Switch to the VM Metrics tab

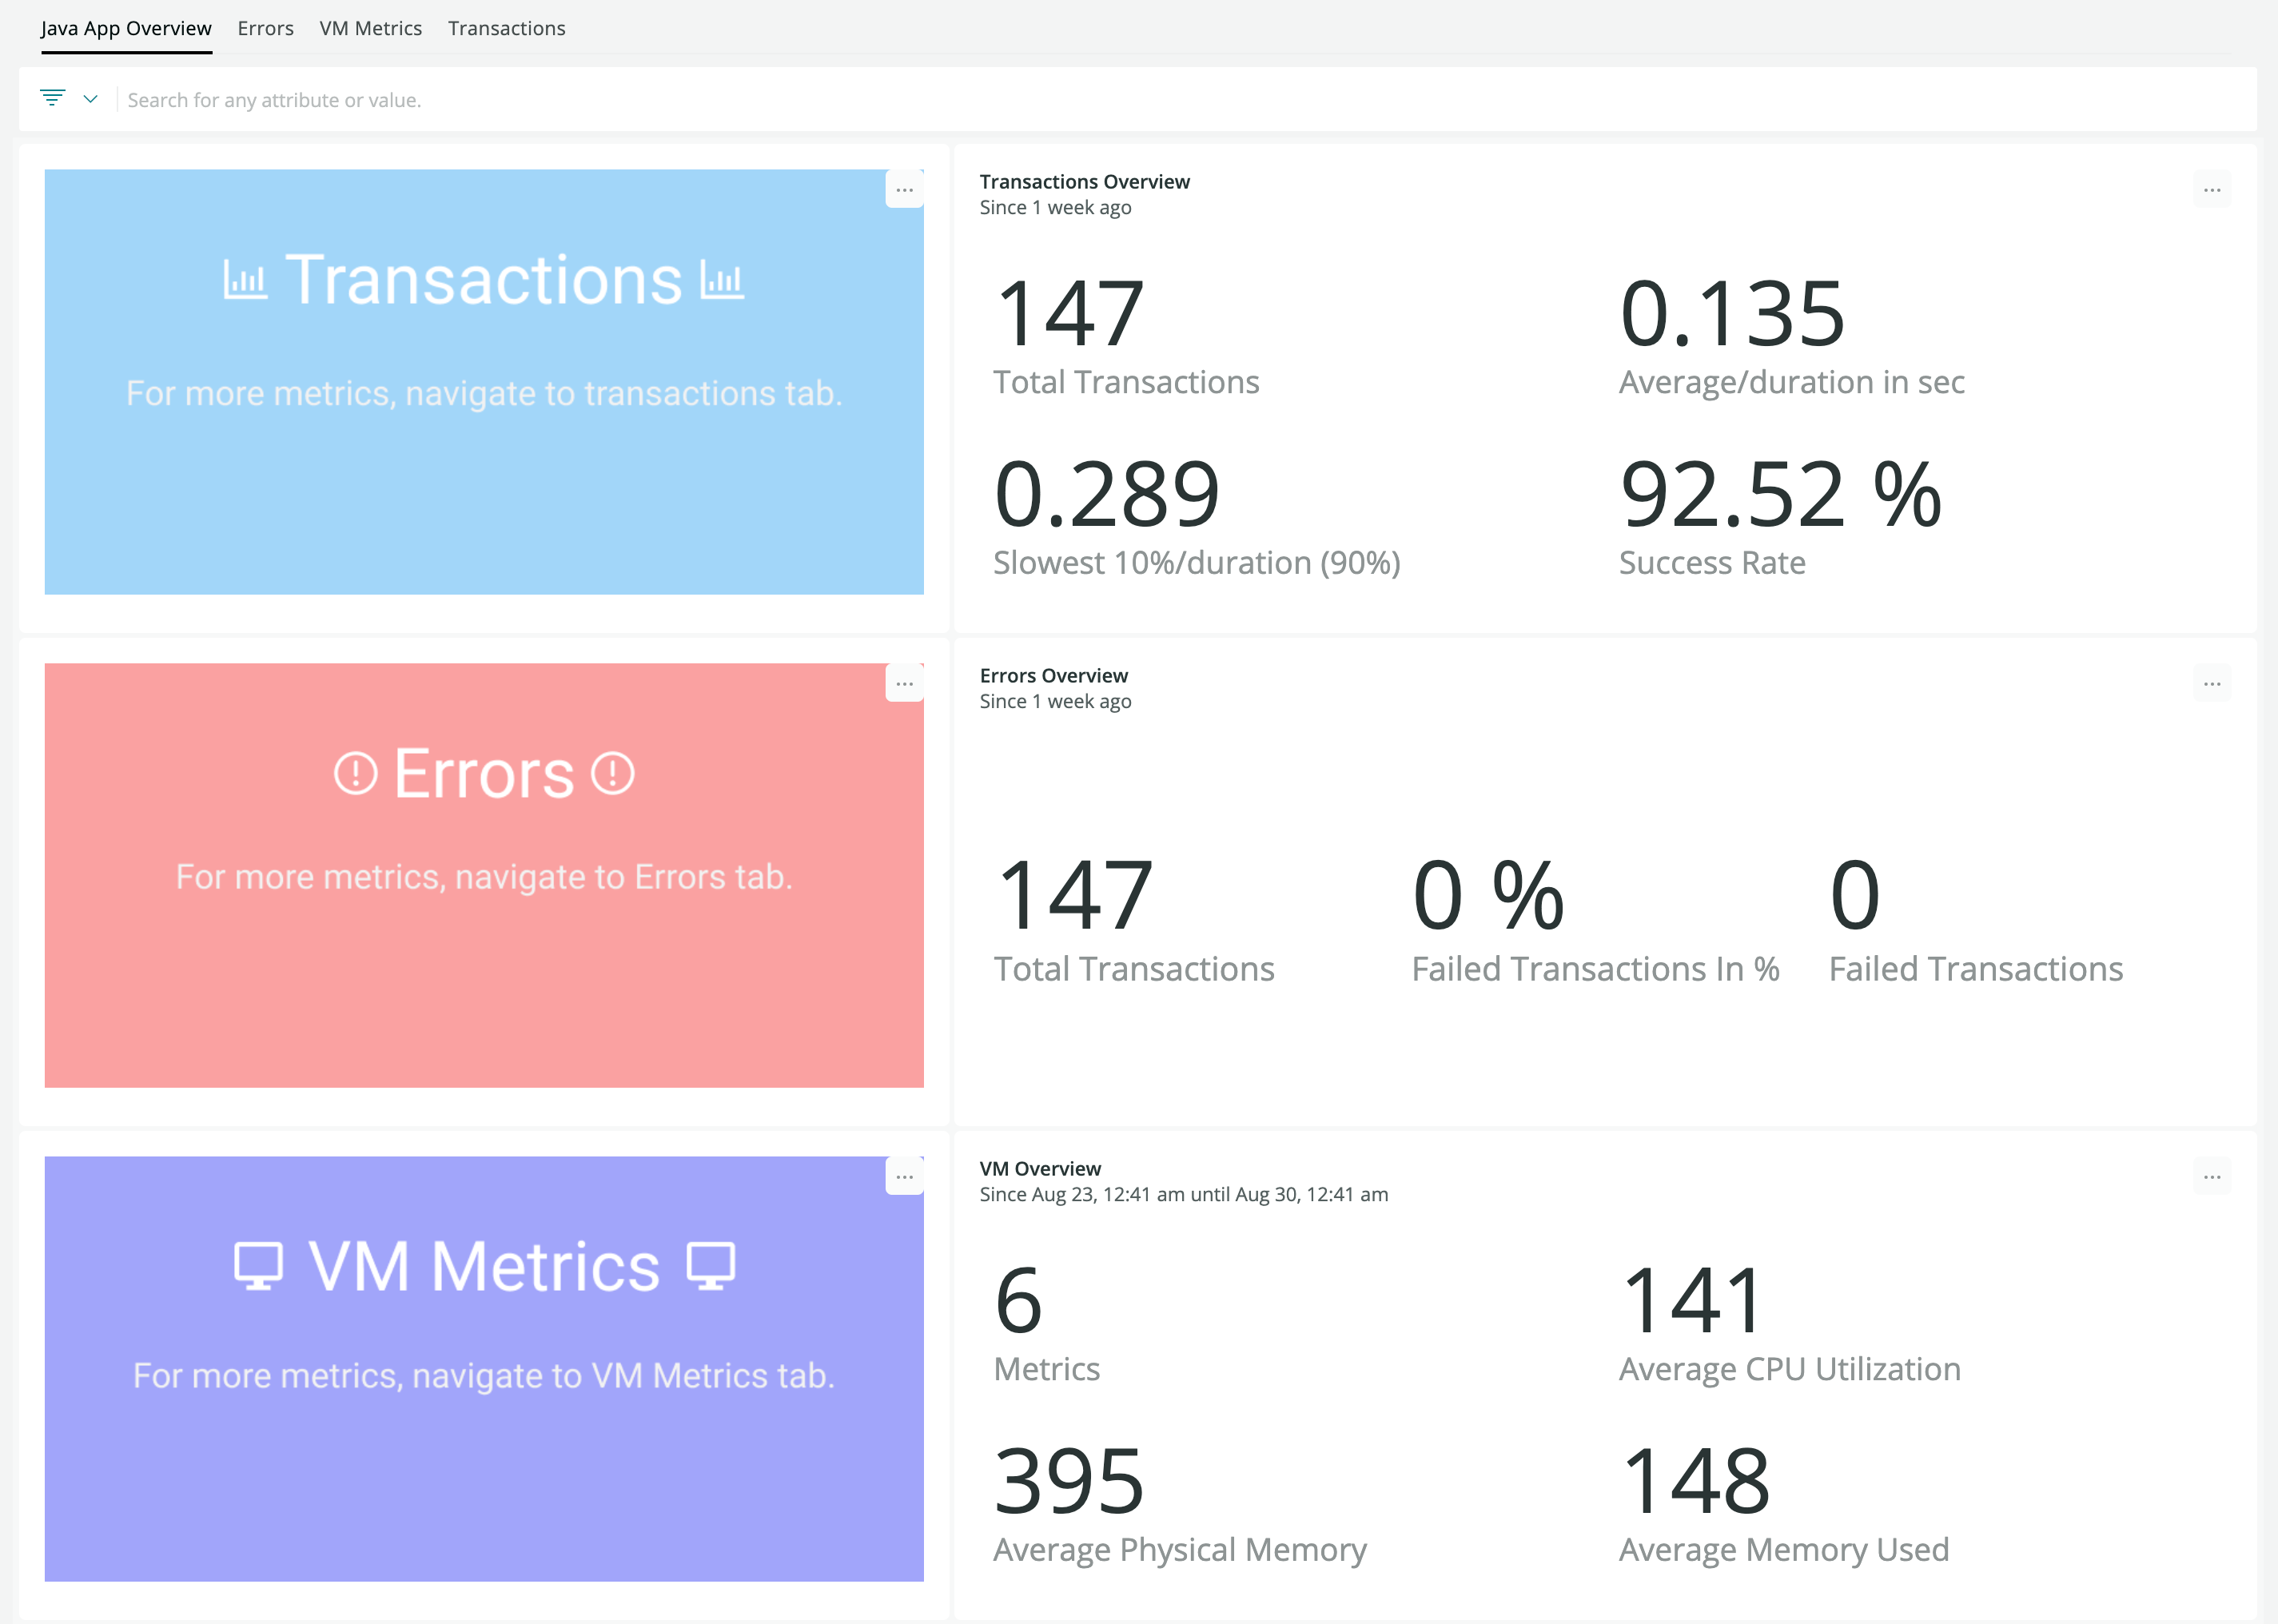370,28
